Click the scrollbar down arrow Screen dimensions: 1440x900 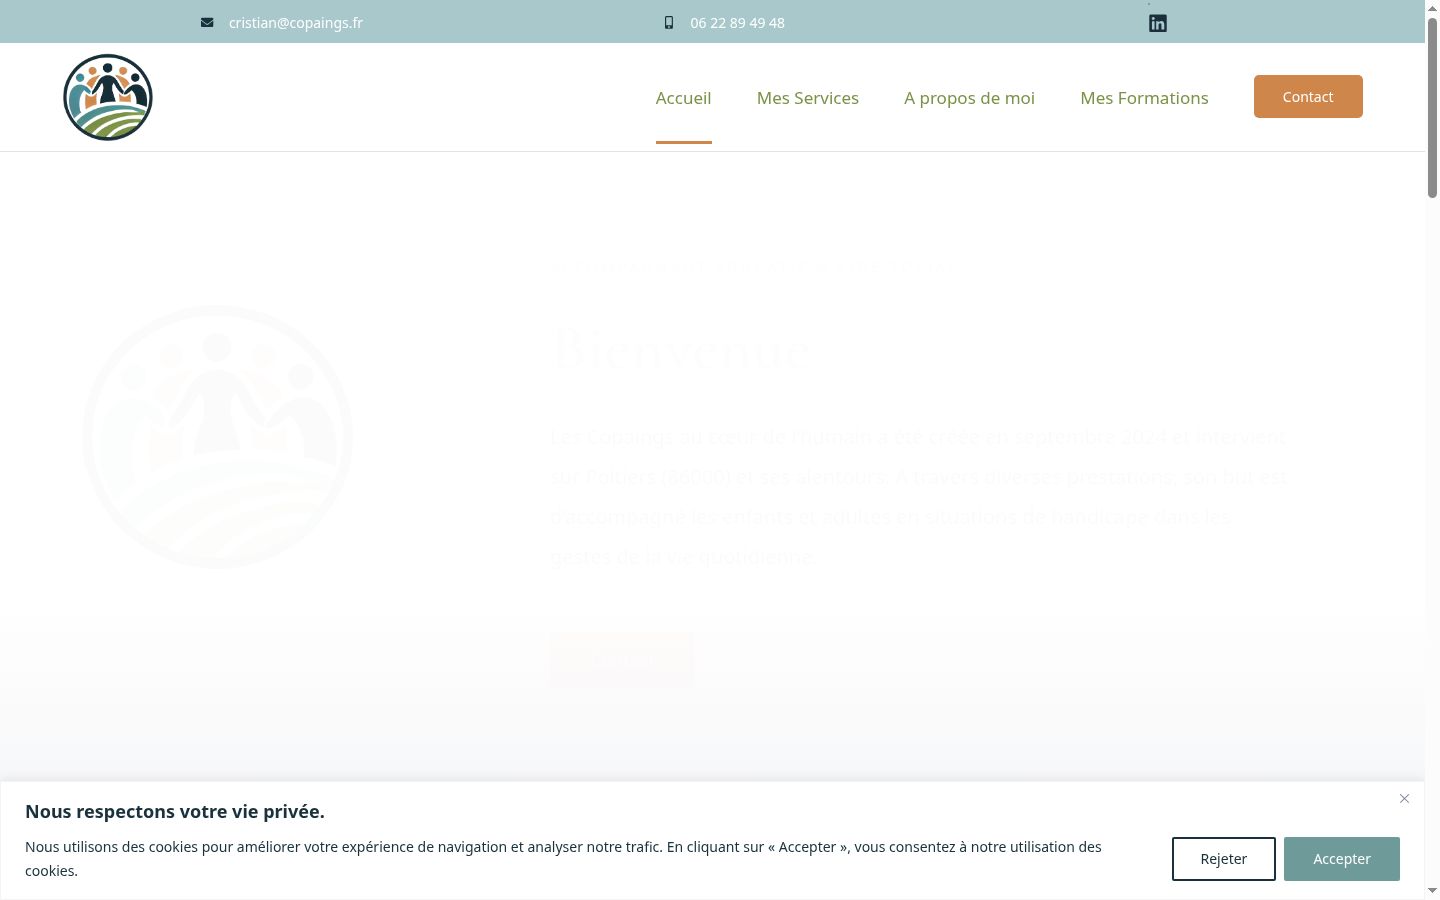(x=1432, y=890)
